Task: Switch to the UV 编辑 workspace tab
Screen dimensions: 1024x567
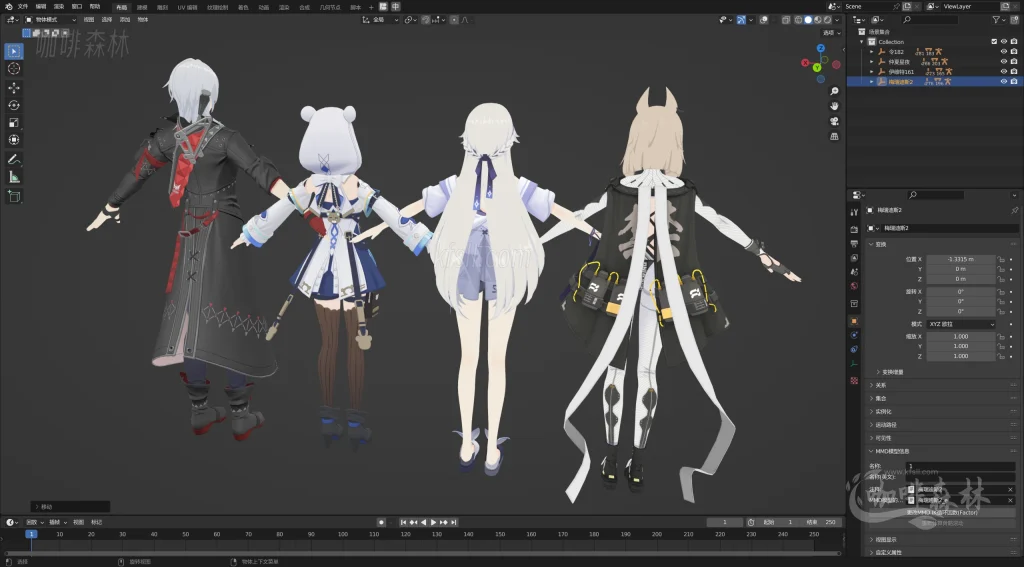Action: [x=187, y=7]
